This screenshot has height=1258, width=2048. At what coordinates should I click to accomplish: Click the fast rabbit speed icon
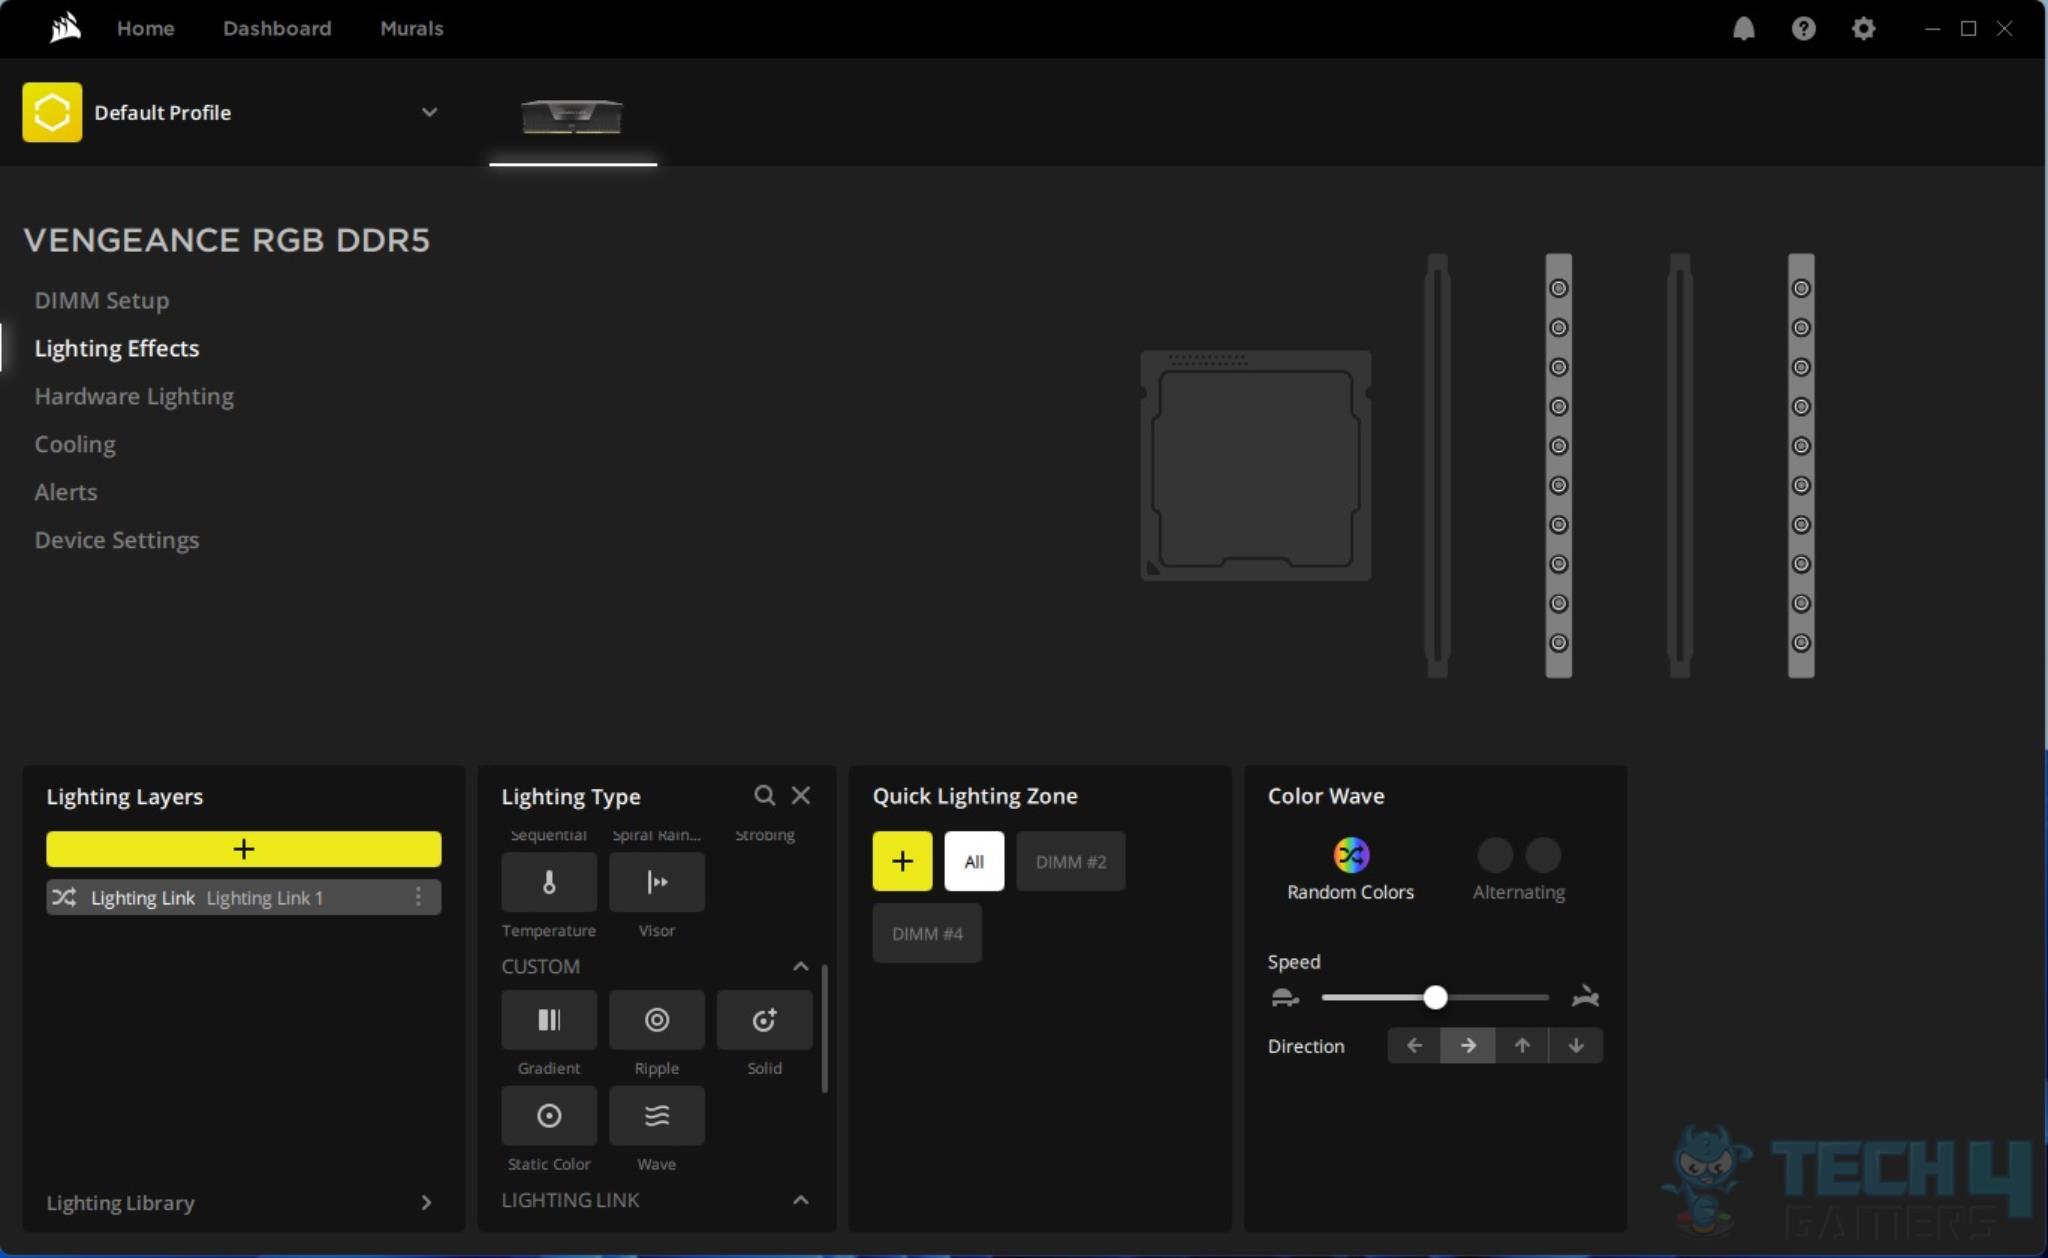tap(1585, 997)
